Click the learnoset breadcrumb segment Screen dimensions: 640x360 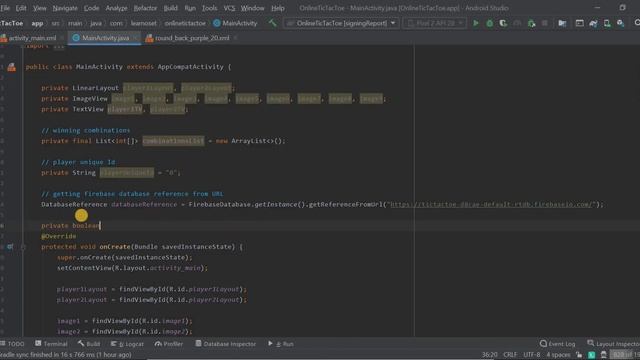point(143,23)
